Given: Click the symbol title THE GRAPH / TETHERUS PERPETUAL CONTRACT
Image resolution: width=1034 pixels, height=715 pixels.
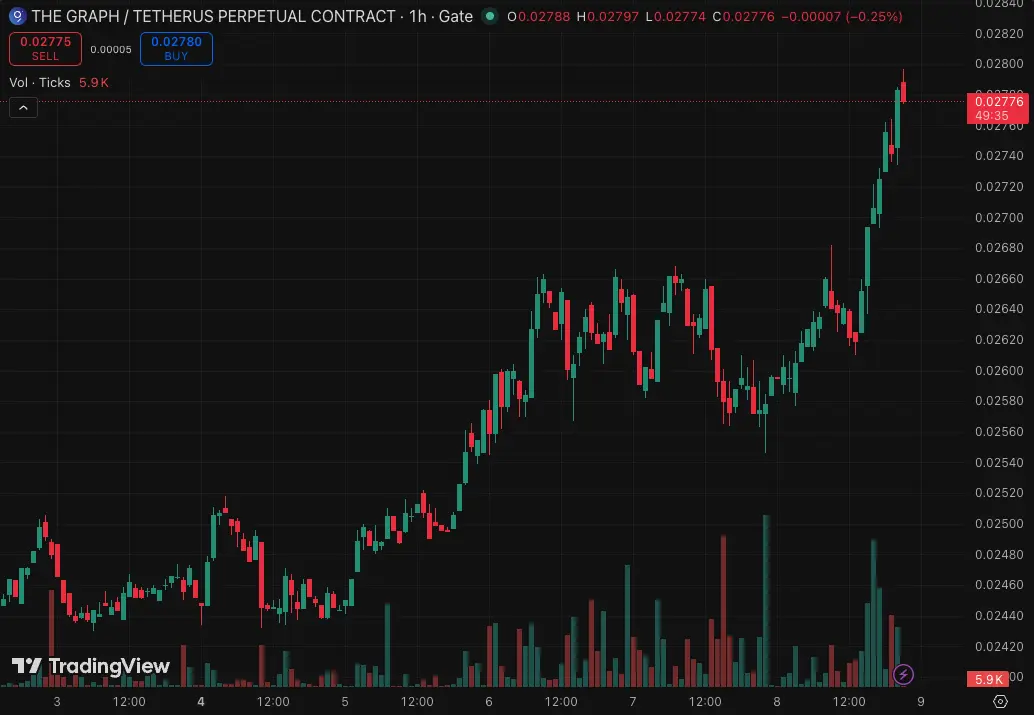Looking at the screenshot, I should pyautogui.click(x=213, y=16).
